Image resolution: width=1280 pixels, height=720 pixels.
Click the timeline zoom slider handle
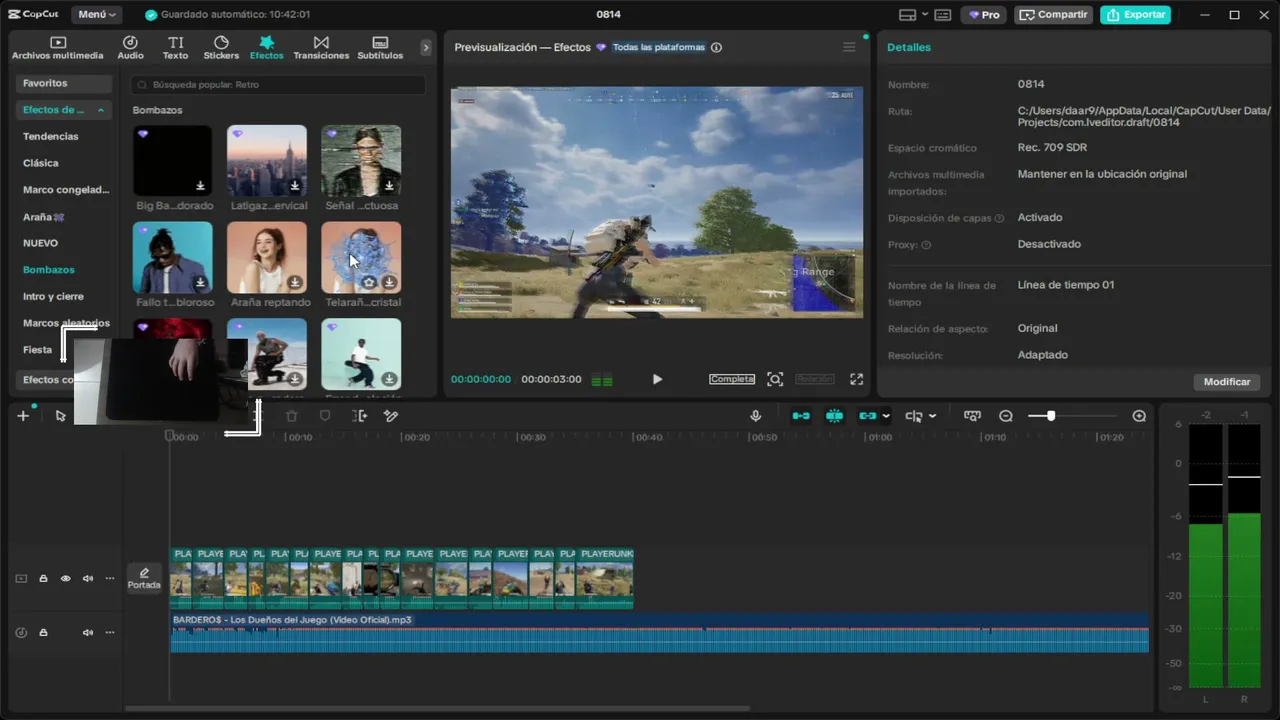coord(1050,416)
